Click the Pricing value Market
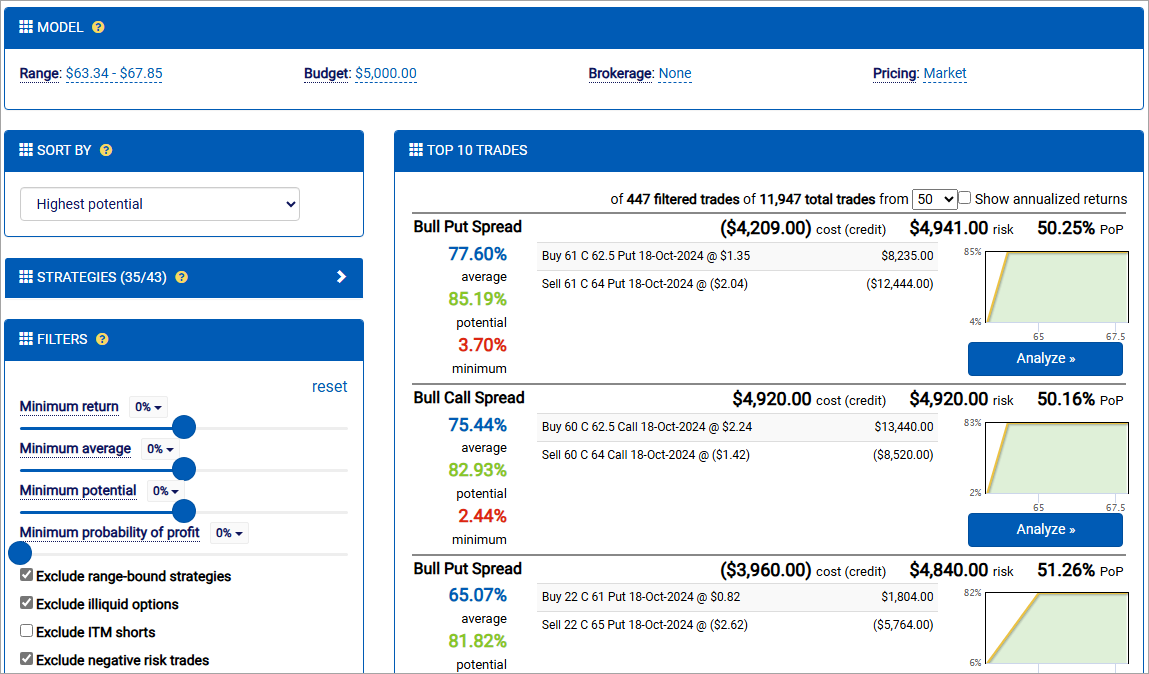 [x=945, y=73]
